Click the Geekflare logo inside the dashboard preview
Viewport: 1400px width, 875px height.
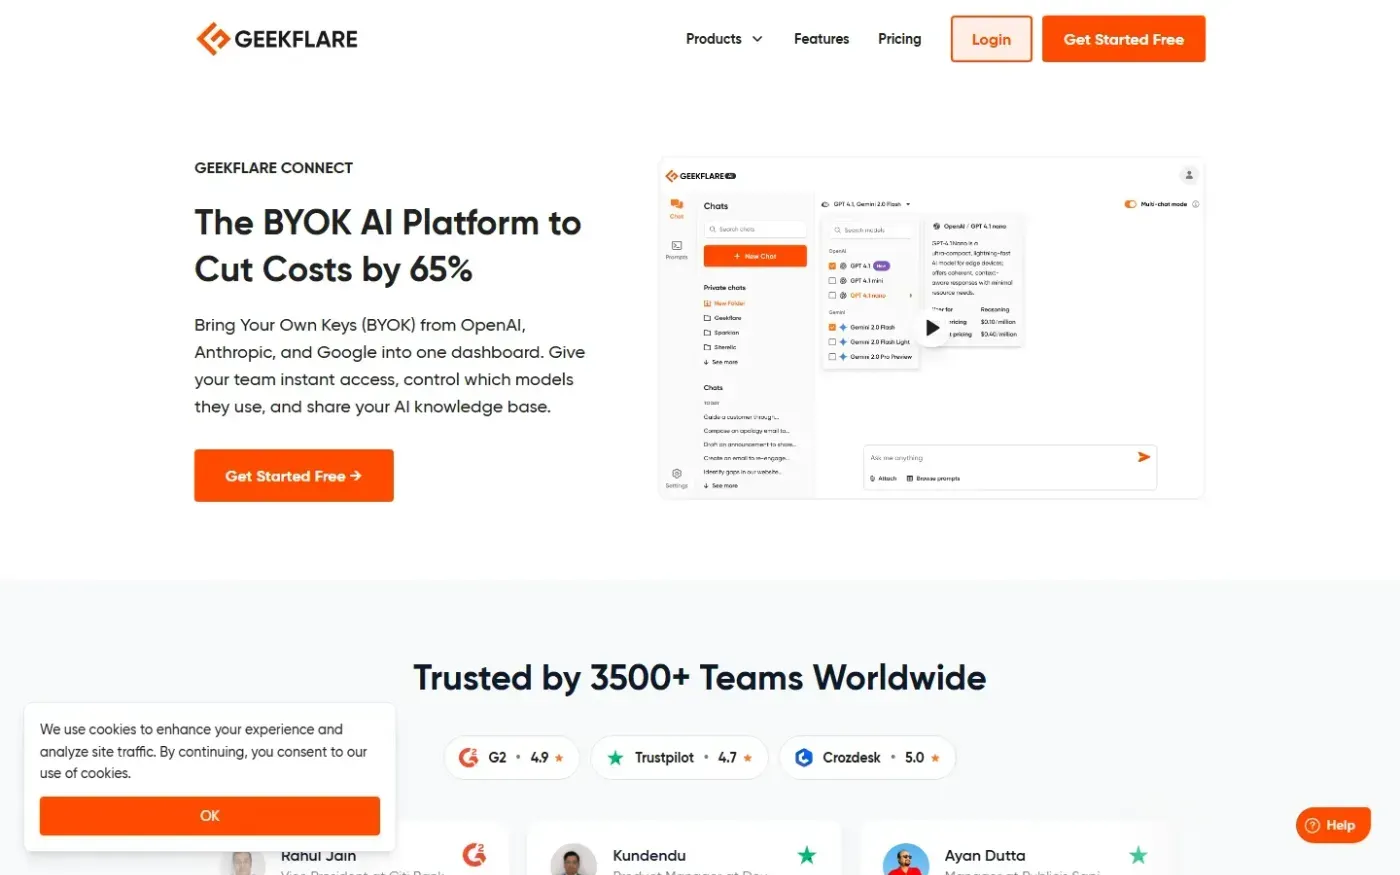pyautogui.click(x=701, y=176)
